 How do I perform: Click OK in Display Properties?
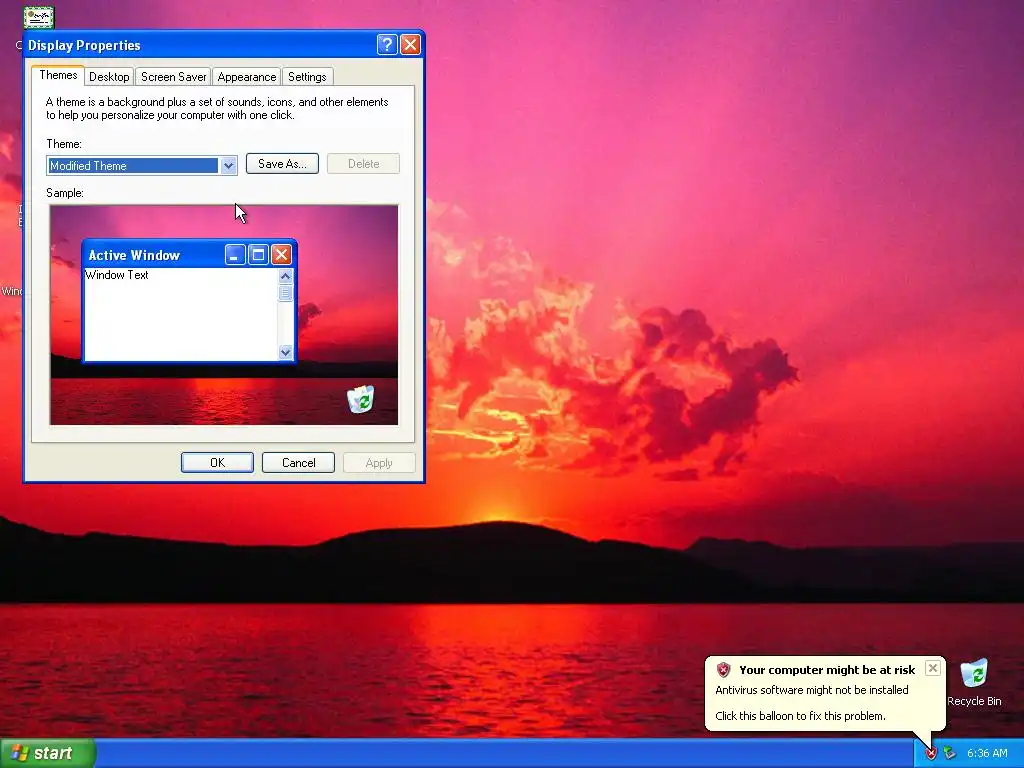coord(217,462)
